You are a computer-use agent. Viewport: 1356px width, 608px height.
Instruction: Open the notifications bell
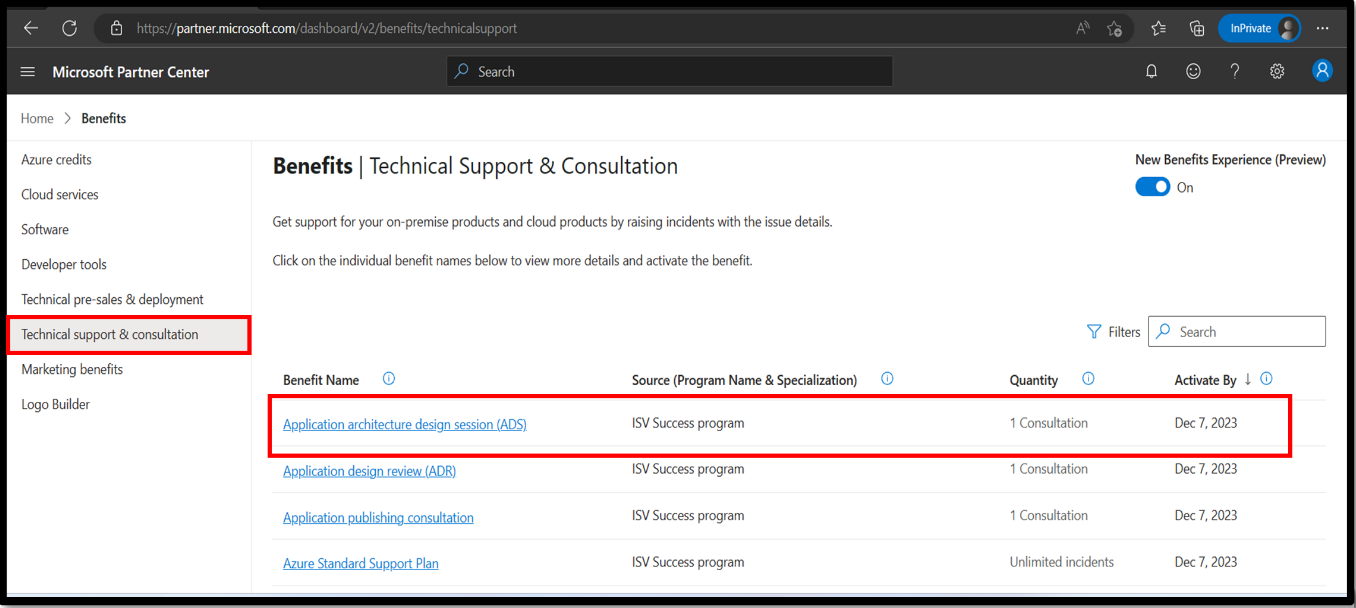pyautogui.click(x=1152, y=72)
